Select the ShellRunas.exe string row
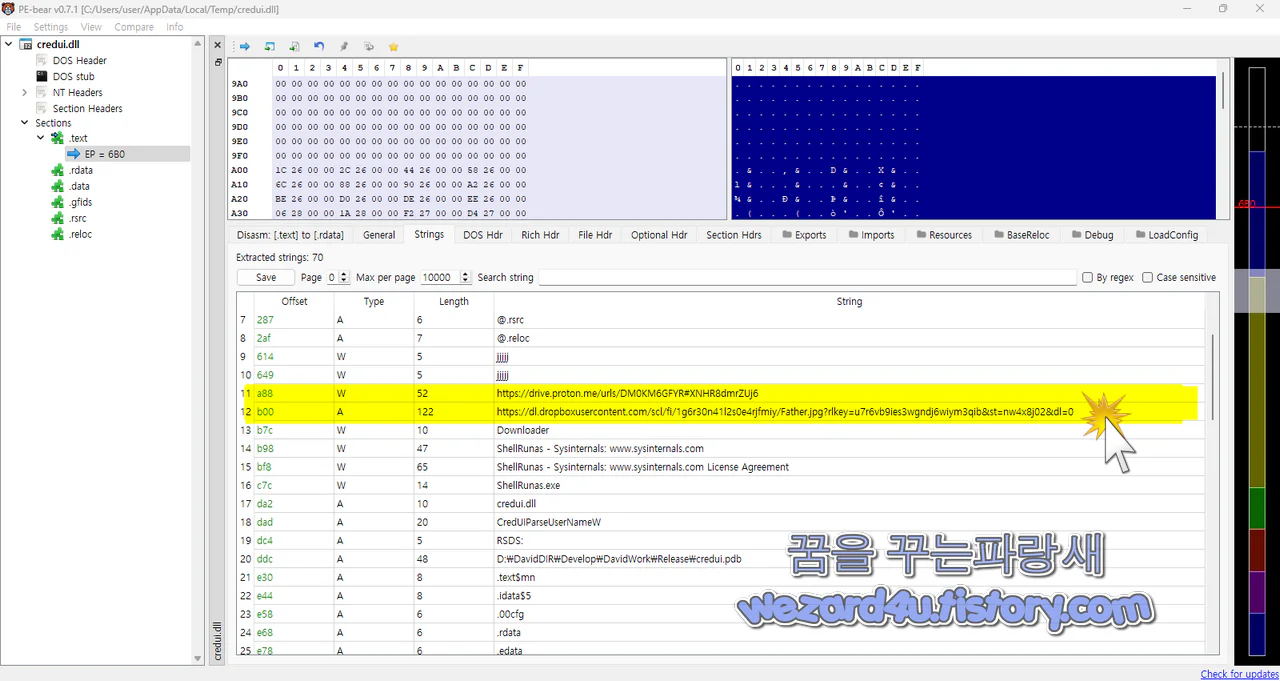Viewport: 1280px width, 681px height. click(720, 485)
